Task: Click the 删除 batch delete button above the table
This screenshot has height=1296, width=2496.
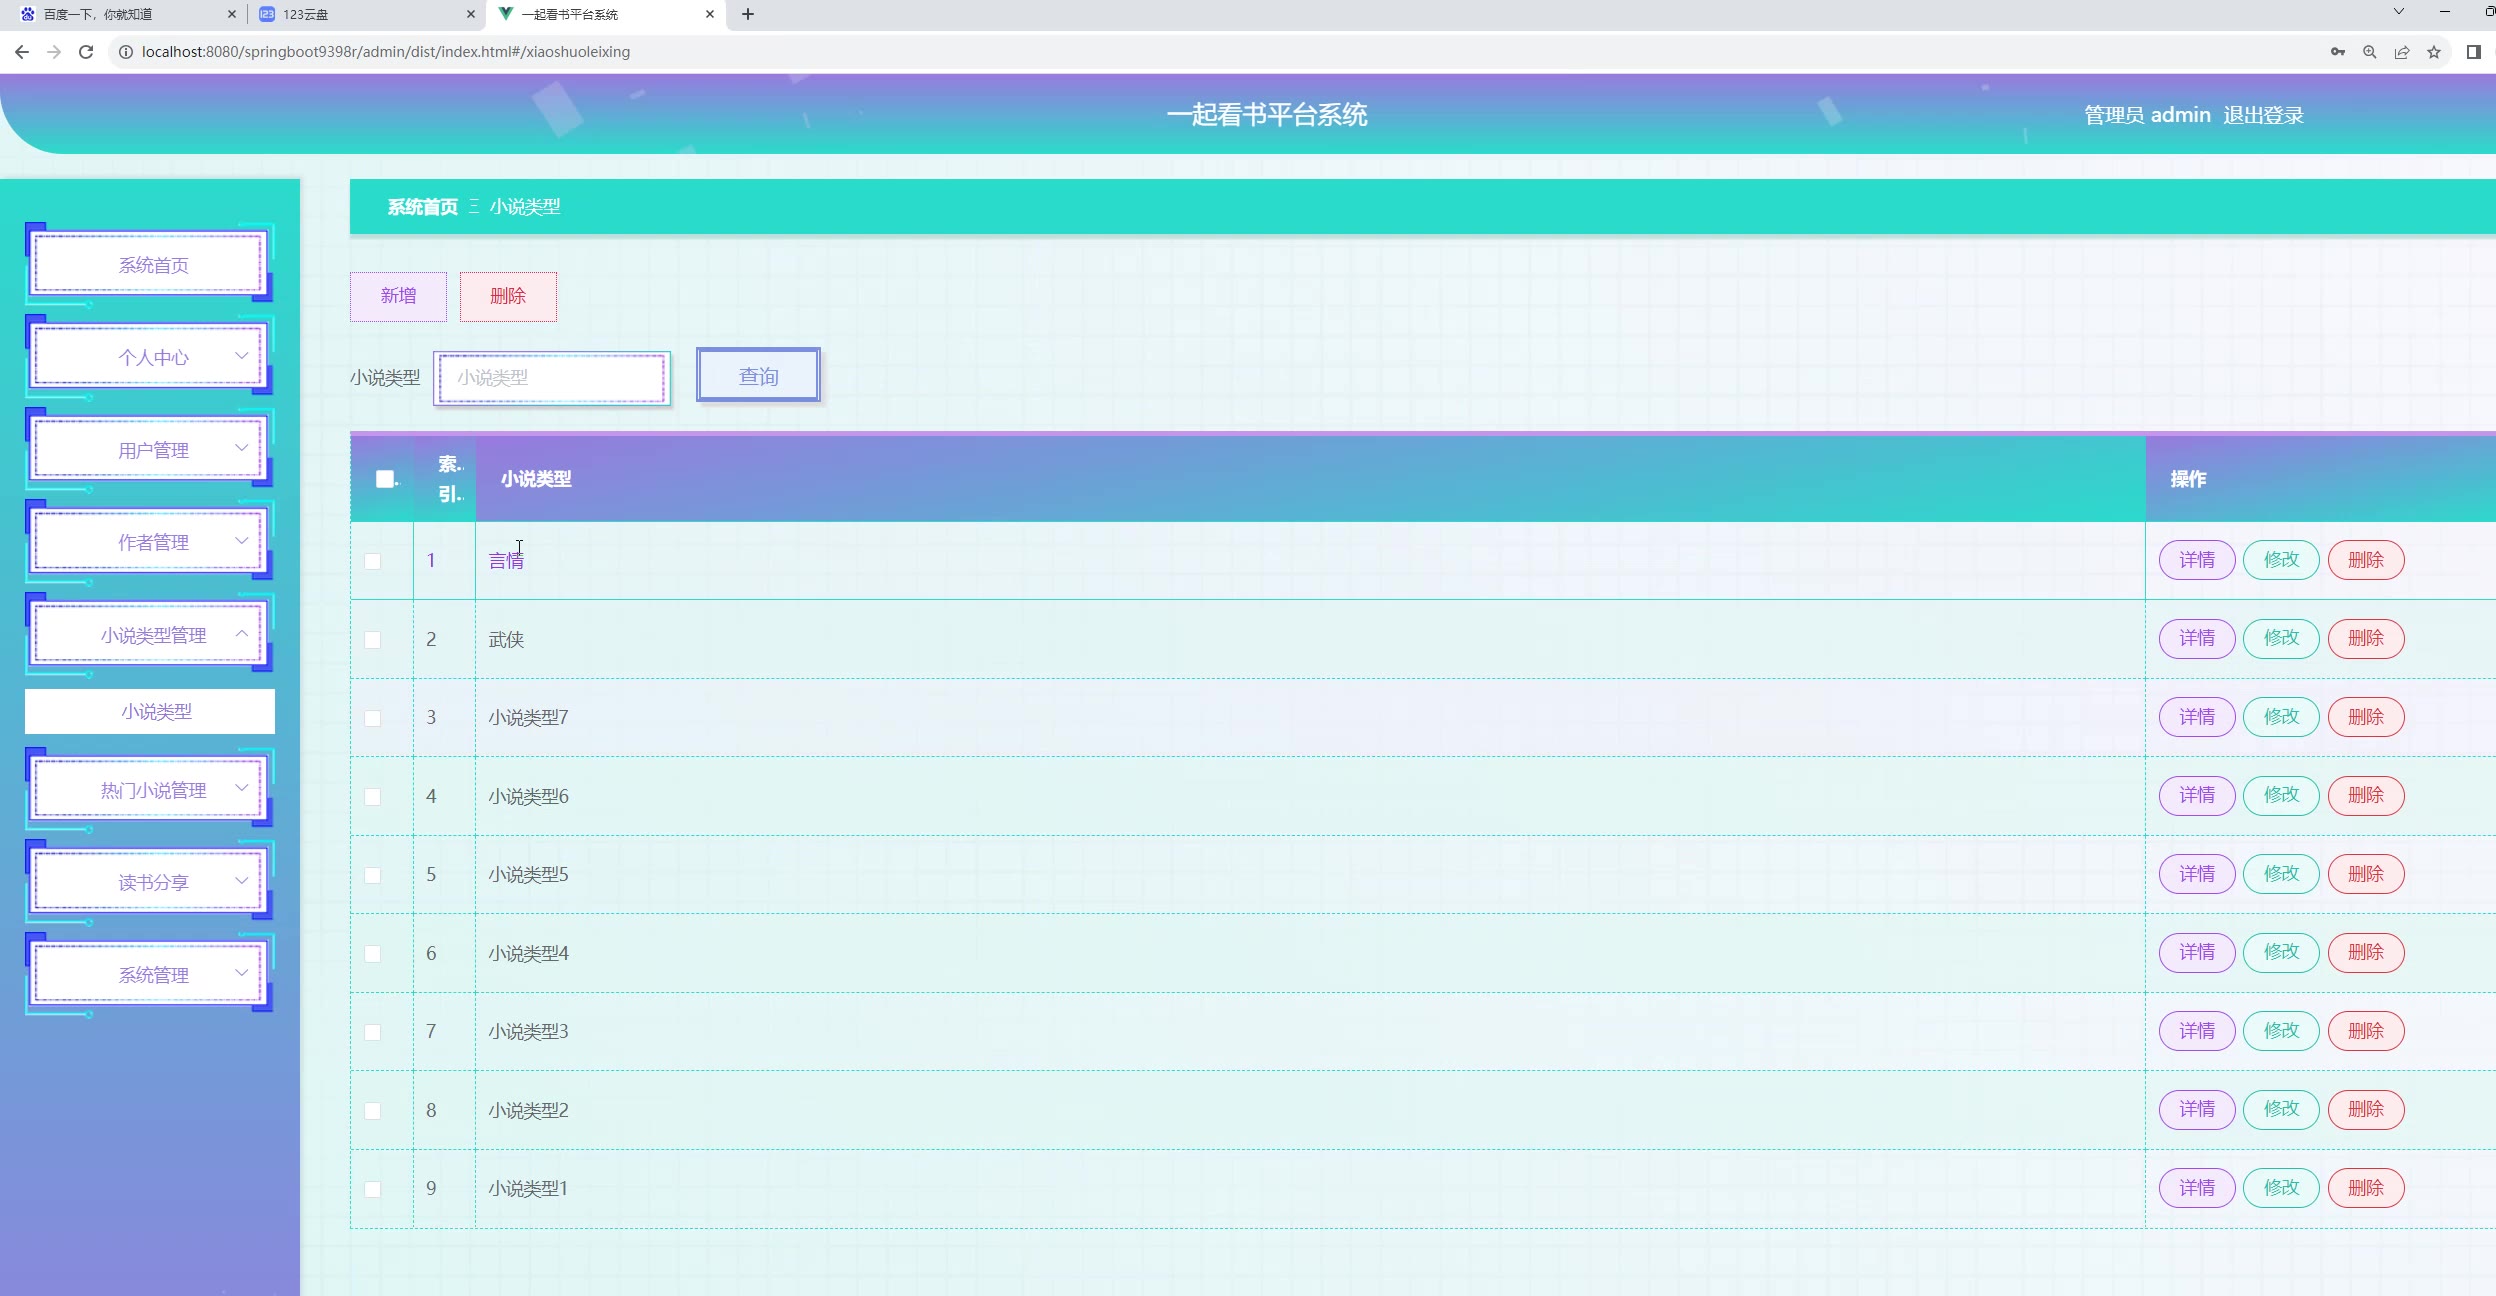Action: (508, 296)
